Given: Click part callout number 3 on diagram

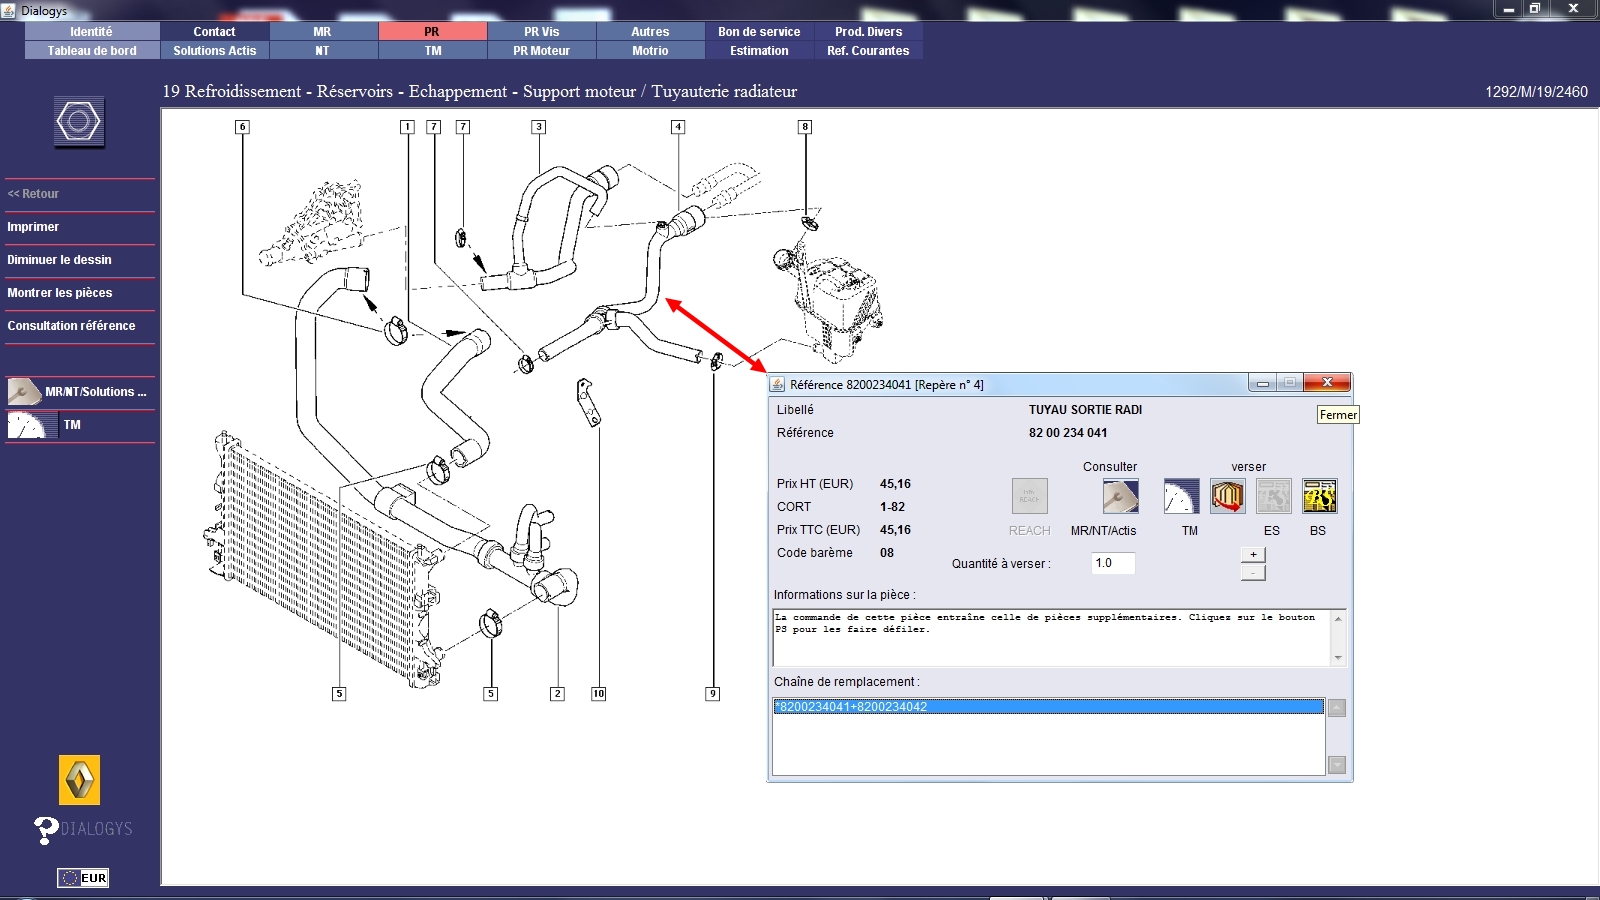Looking at the screenshot, I should [539, 127].
